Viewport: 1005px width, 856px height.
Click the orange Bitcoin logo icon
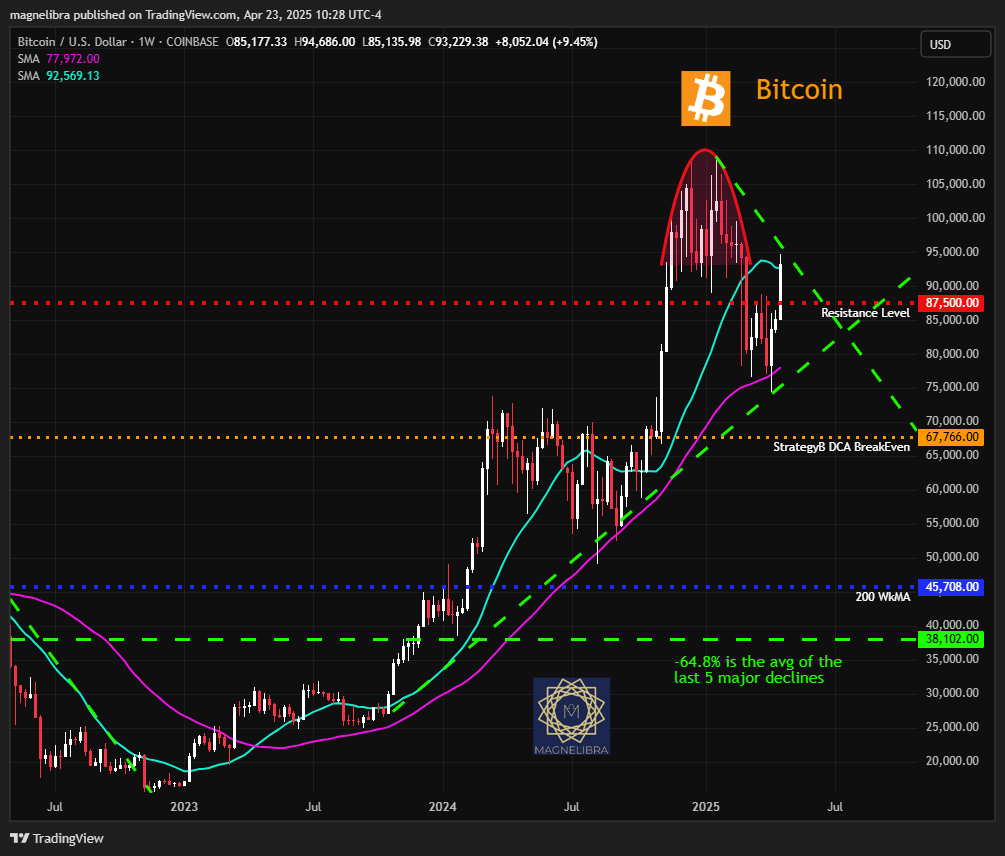(706, 98)
